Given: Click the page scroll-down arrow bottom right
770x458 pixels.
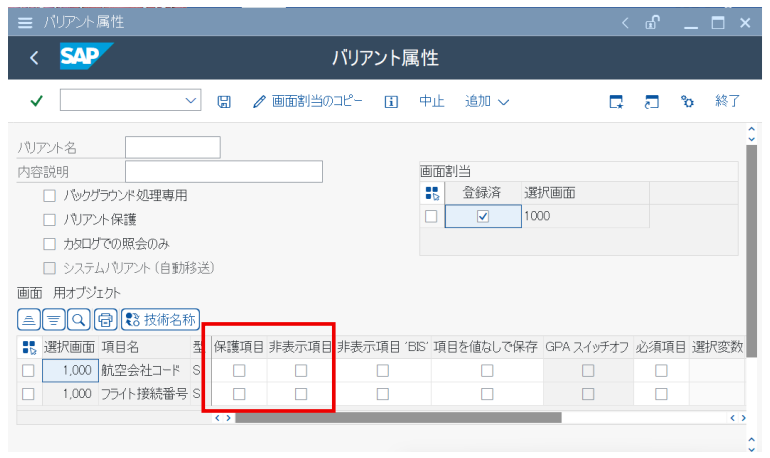Looking at the screenshot, I should [751, 449].
